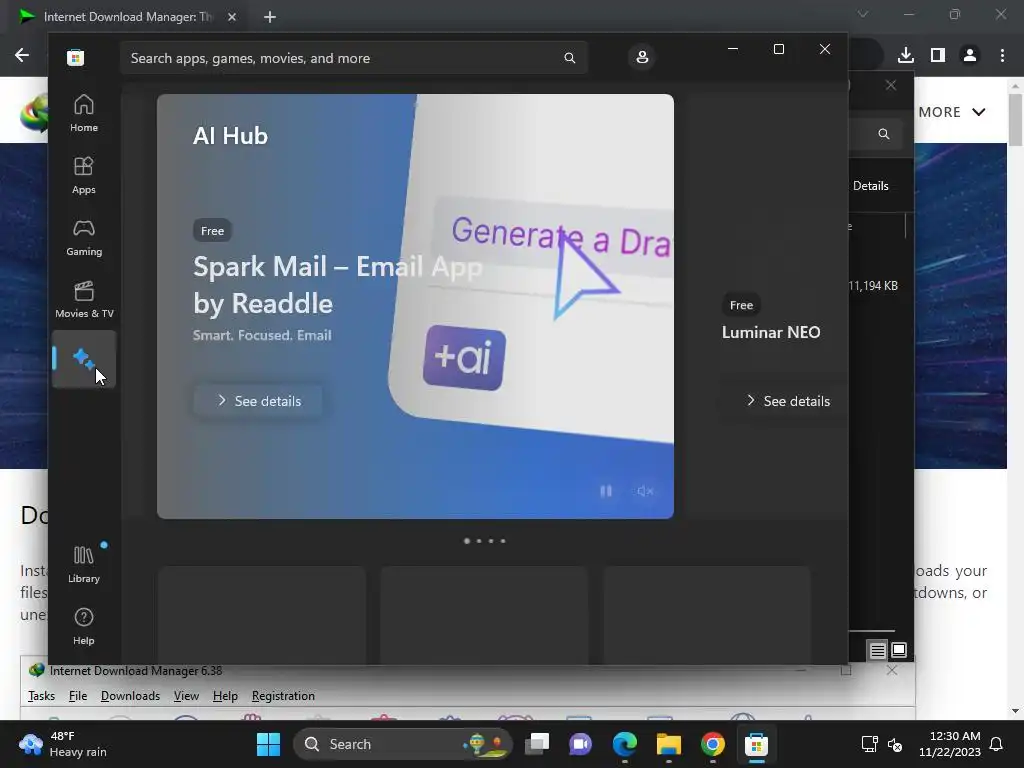This screenshot has height=768, width=1024.
Task: Toggle Chrome side panel icon
Action: point(938,56)
